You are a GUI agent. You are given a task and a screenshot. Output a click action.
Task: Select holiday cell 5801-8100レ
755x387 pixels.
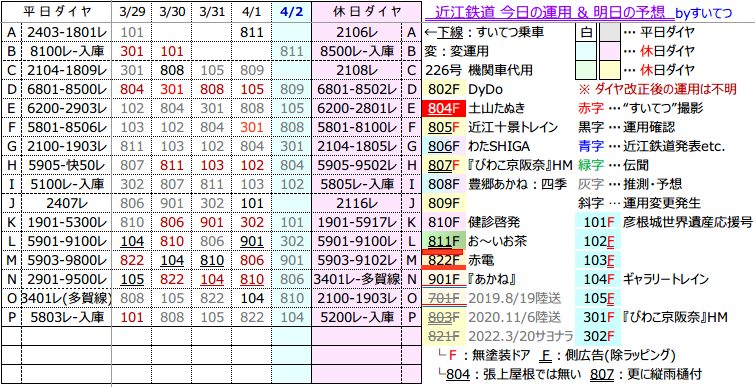pyautogui.click(x=357, y=128)
